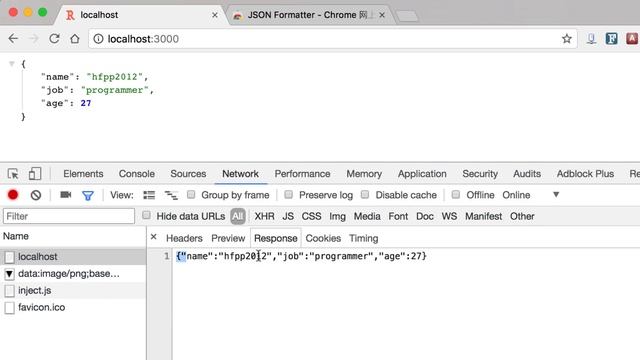This screenshot has height=360, width=640.
Task: Activate the inspect element picker
Action: (x=13, y=174)
